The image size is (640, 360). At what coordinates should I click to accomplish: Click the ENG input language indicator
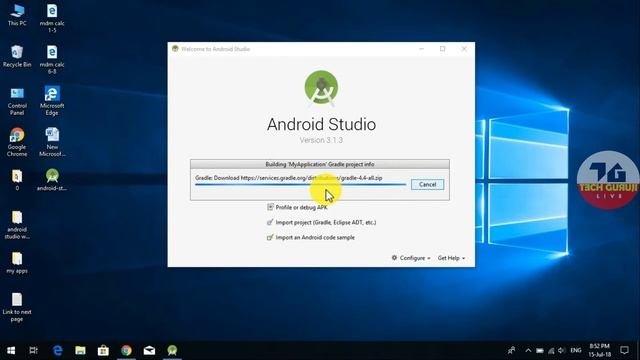click(576, 351)
